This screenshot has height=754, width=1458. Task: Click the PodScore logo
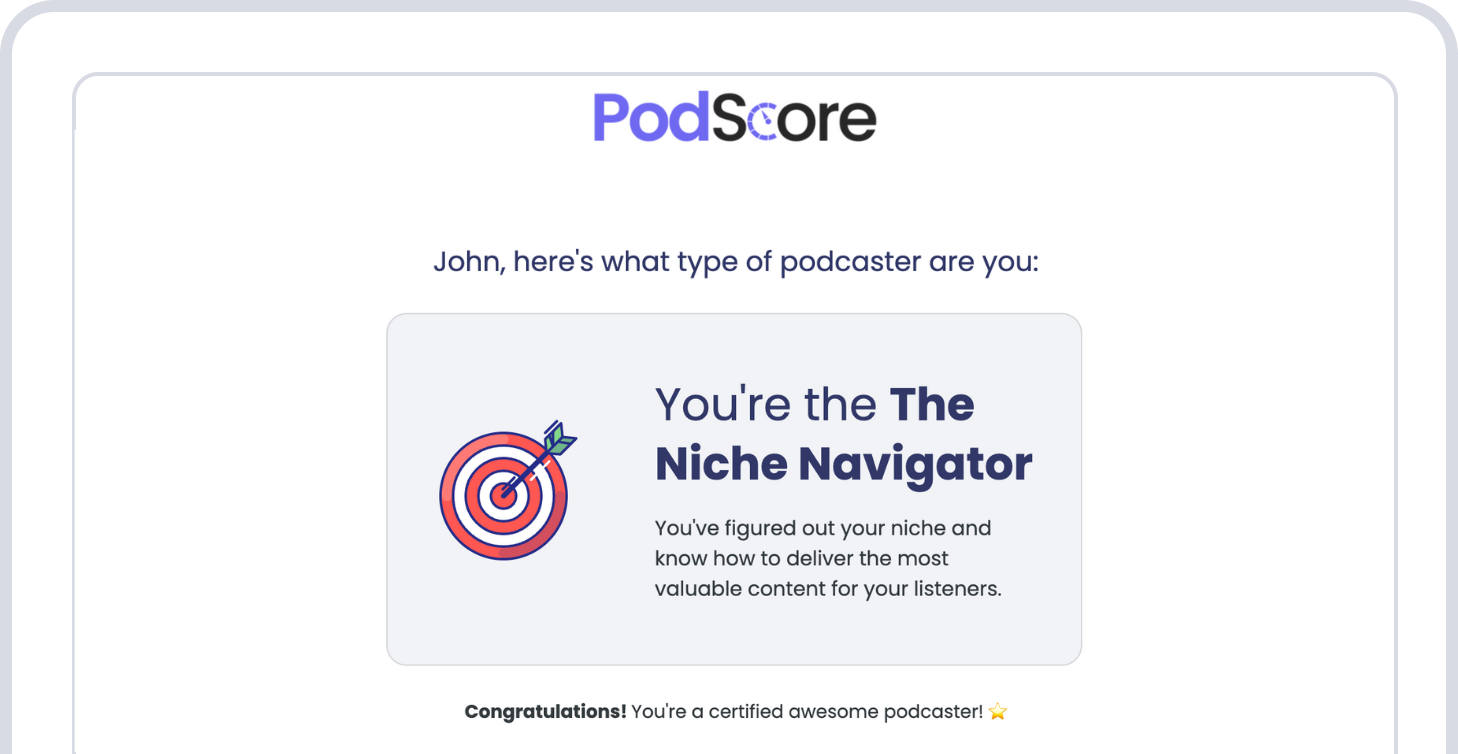click(733, 117)
